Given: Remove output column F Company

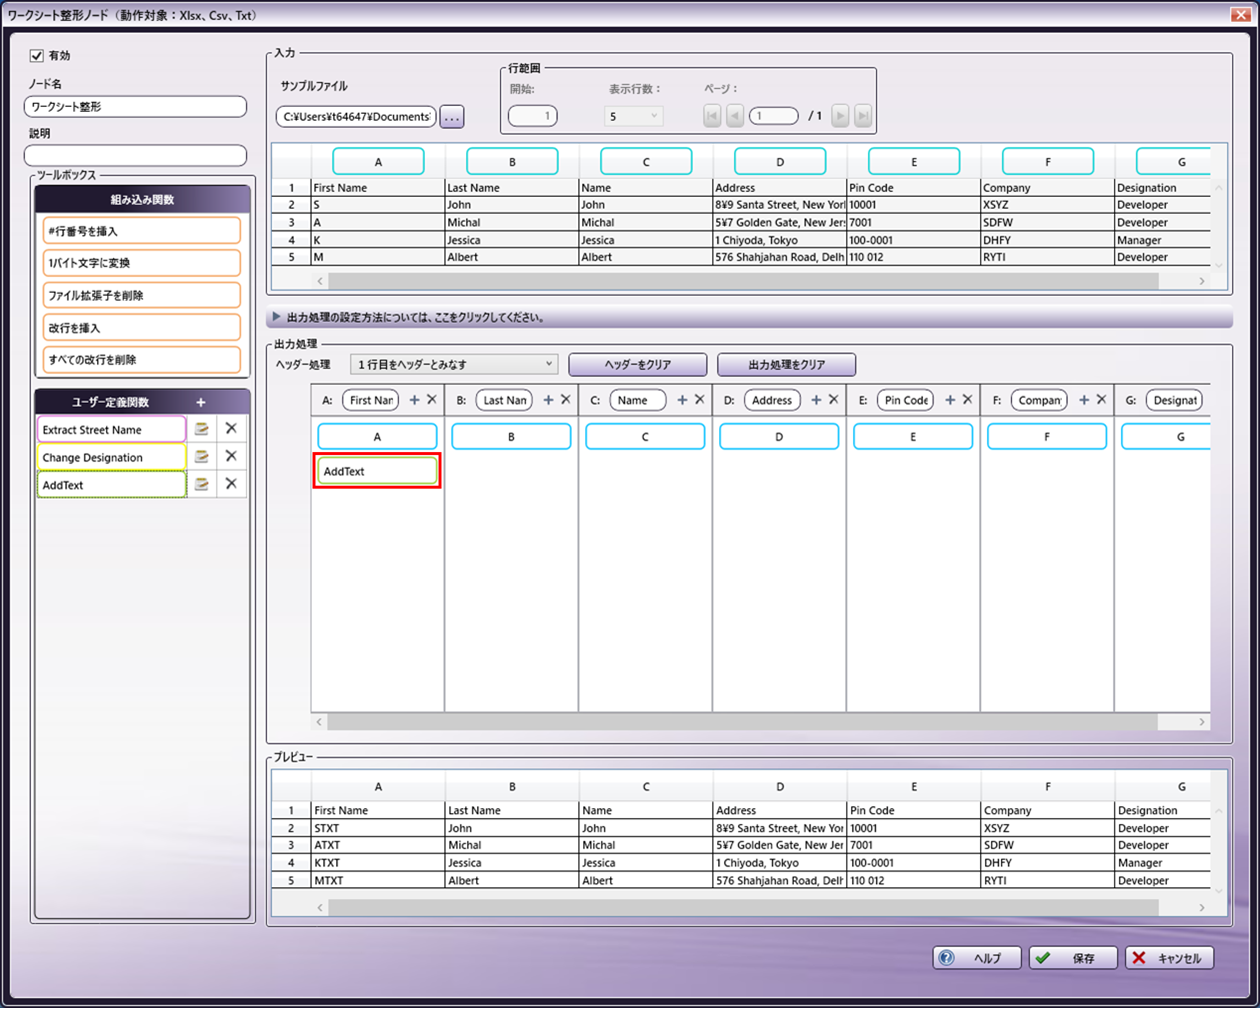Looking at the screenshot, I should click(x=1102, y=400).
